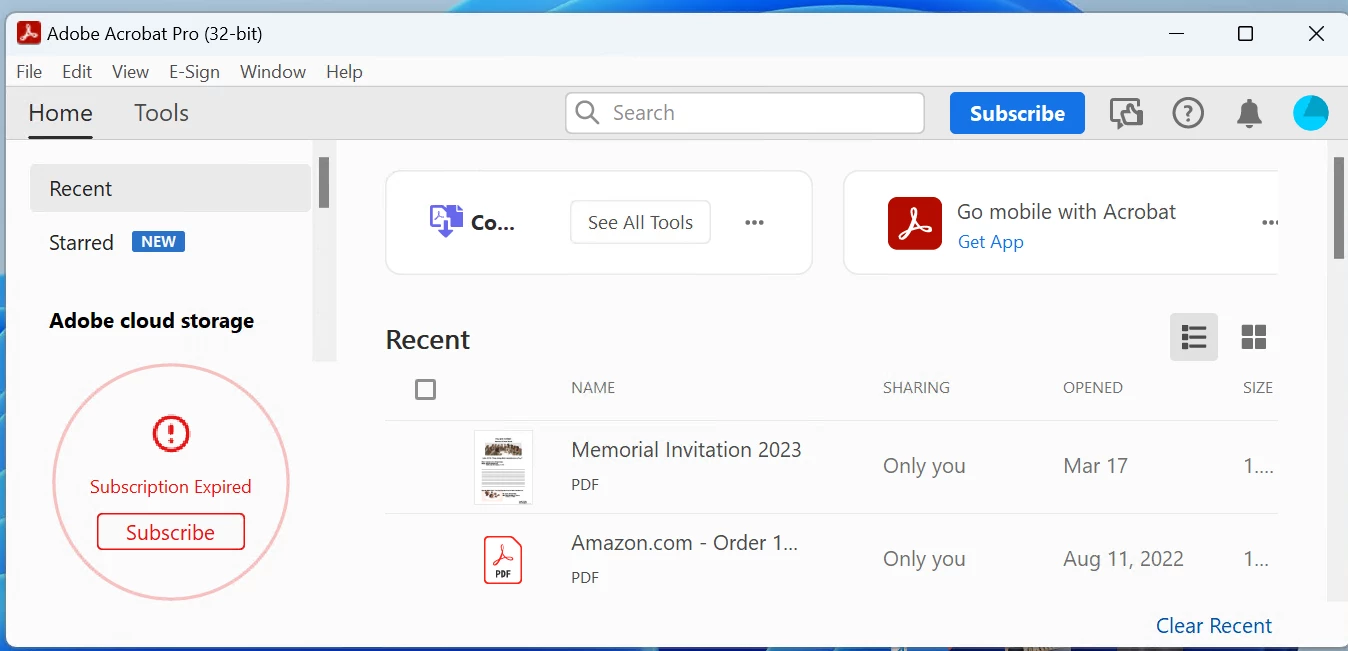1348x651 pixels.
Task: Click the Memorial Invitation 2023 file name
Action: [686, 450]
